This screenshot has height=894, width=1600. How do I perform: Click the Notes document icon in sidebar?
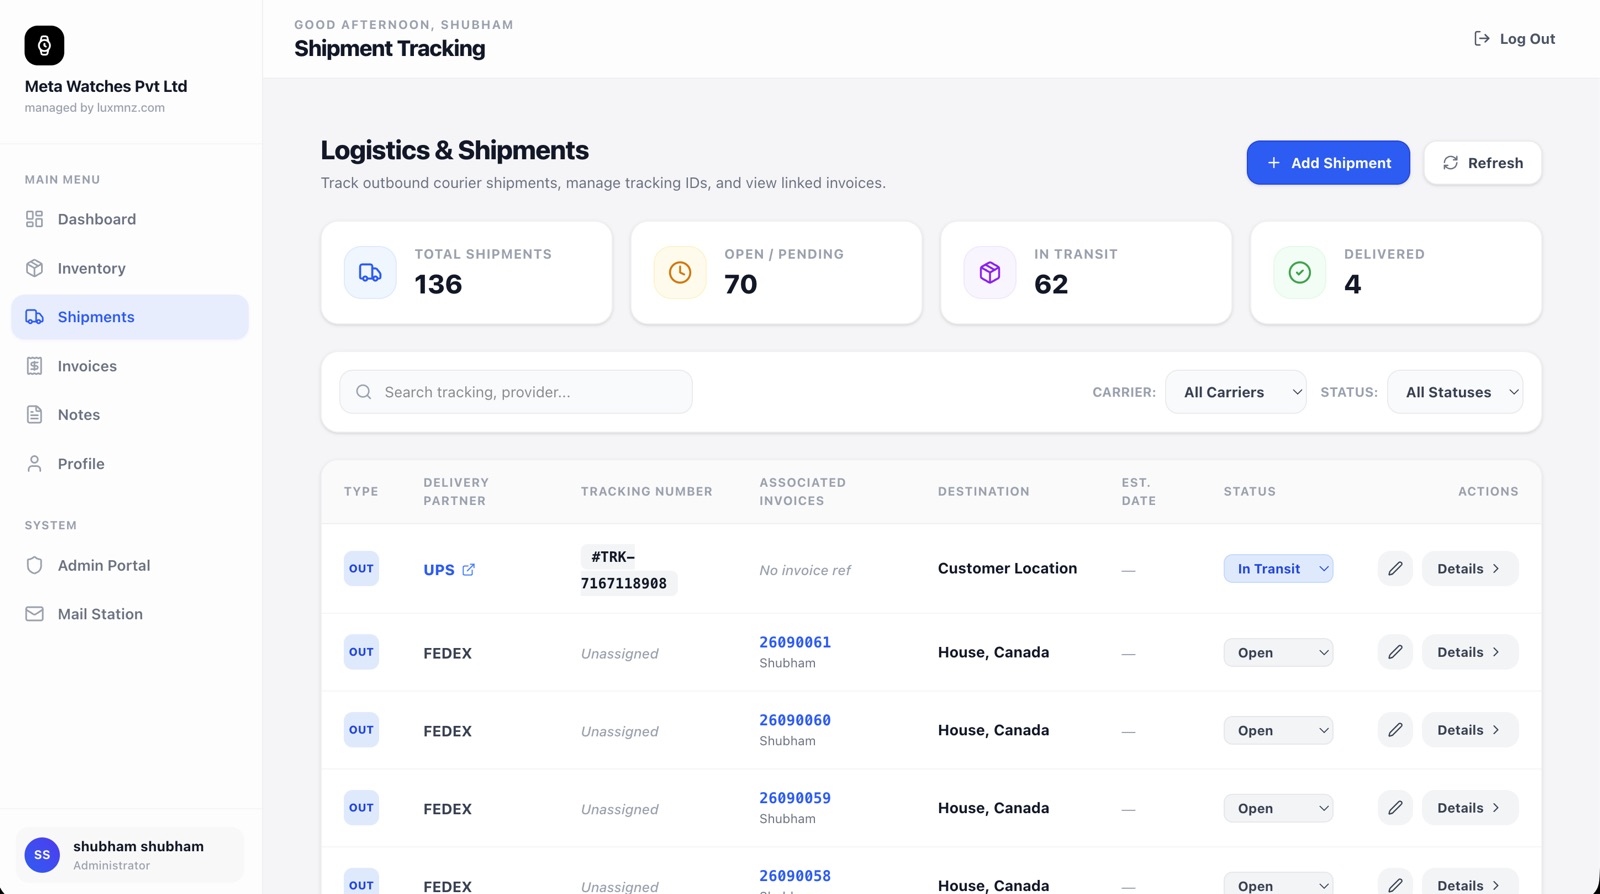[34, 415]
